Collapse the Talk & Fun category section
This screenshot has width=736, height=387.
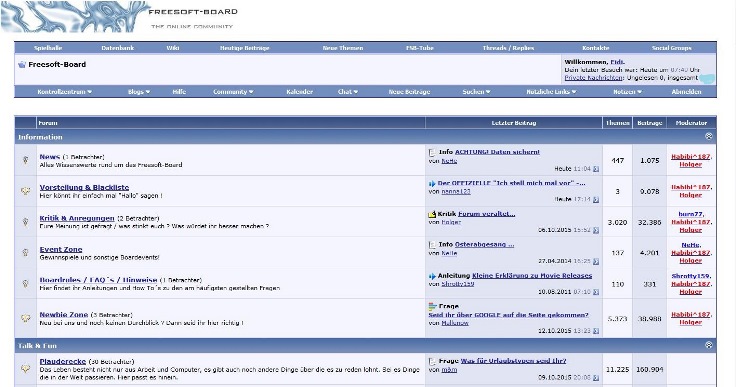pyautogui.click(x=709, y=345)
